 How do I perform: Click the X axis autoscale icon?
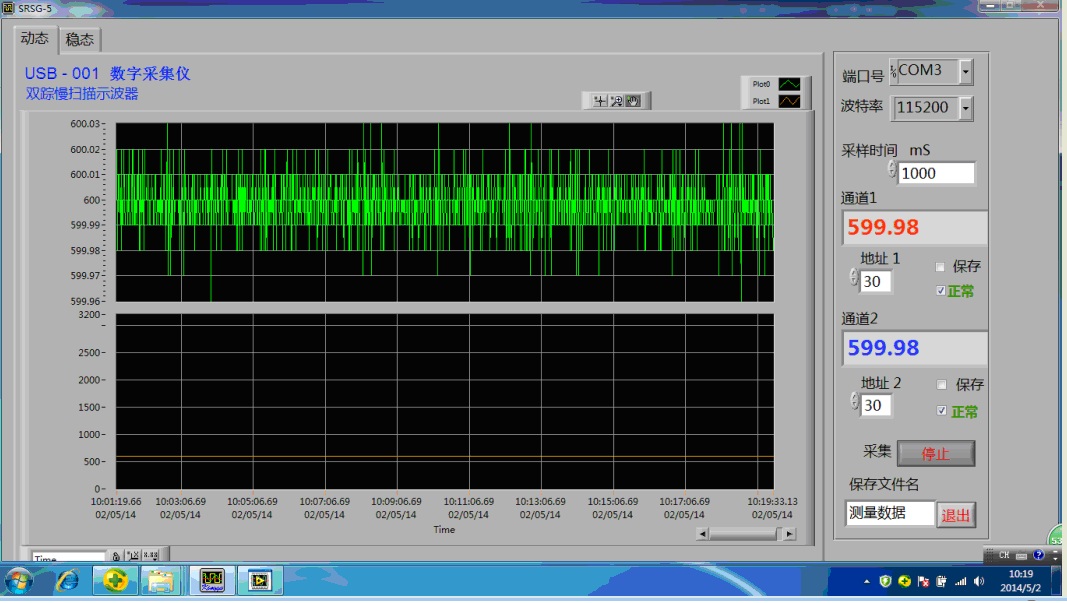(133, 556)
